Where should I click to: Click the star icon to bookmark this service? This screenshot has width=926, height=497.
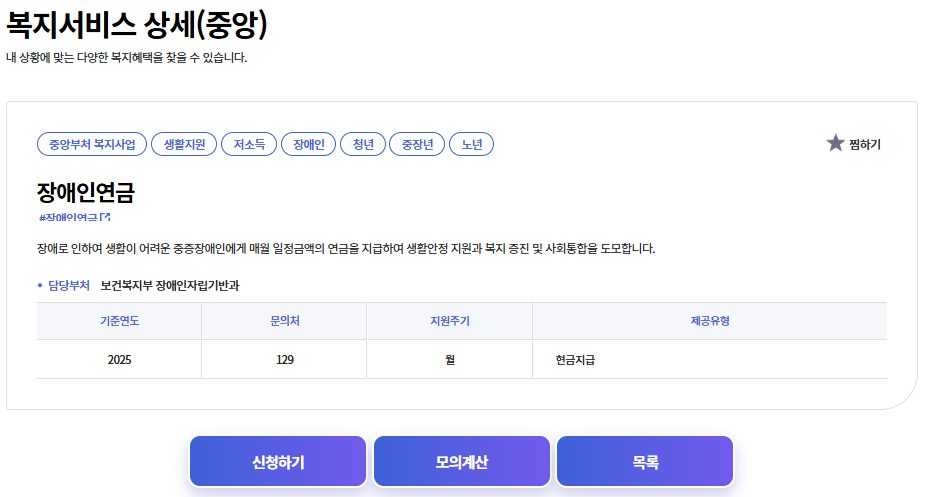pos(835,144)
